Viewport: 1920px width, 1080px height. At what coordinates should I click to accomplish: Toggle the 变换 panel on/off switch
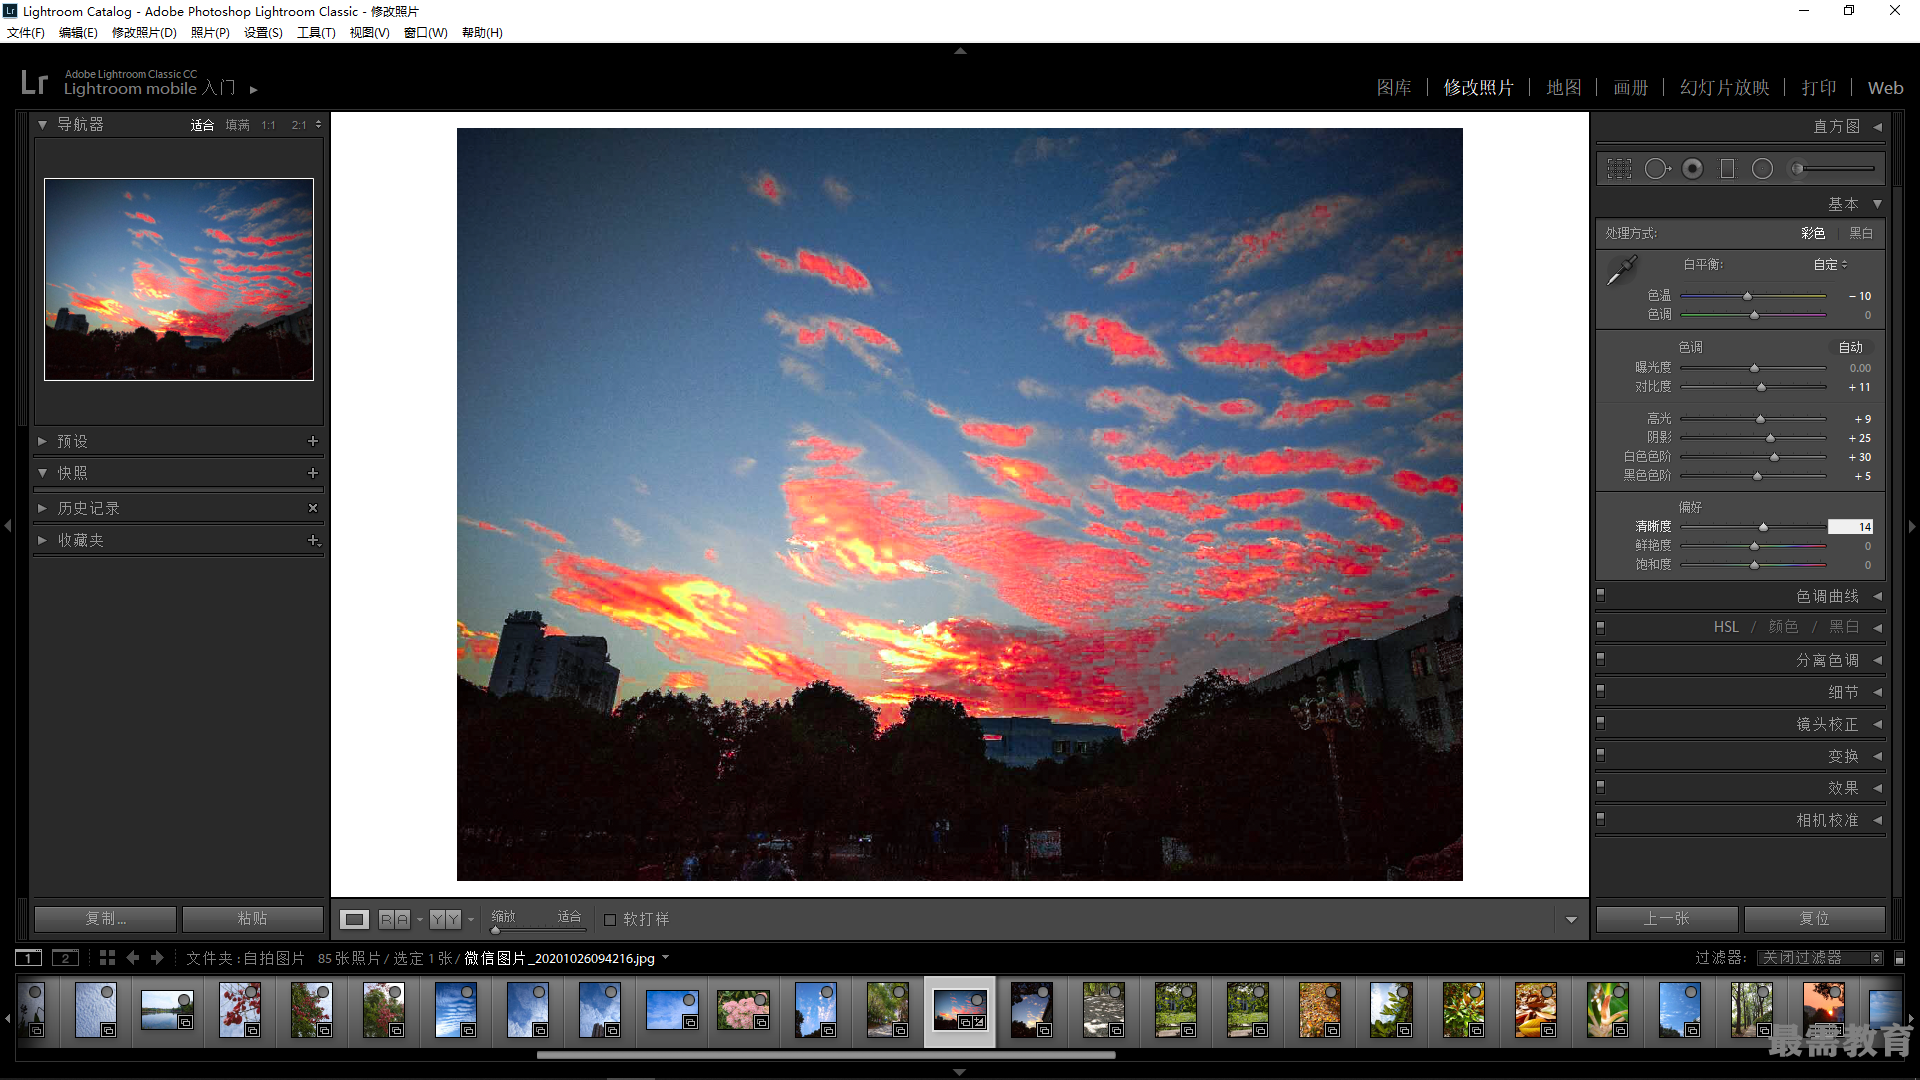[1600, 756]
